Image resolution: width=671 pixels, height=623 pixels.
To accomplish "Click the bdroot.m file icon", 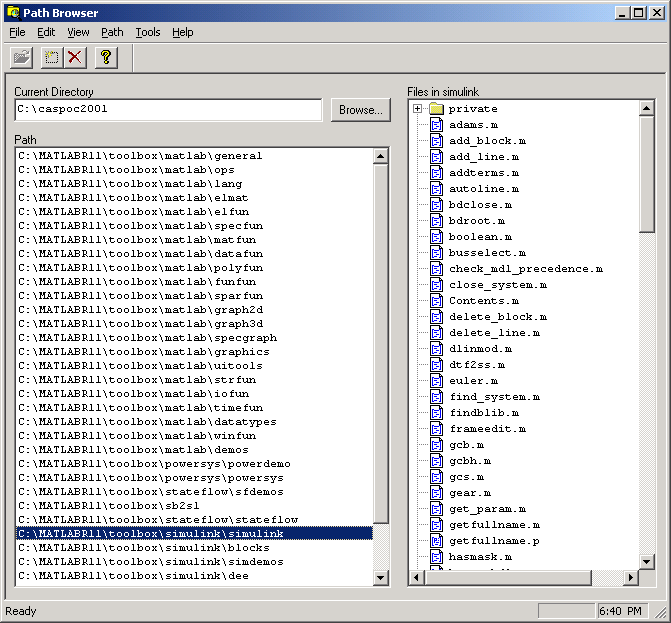I will 436,221.
